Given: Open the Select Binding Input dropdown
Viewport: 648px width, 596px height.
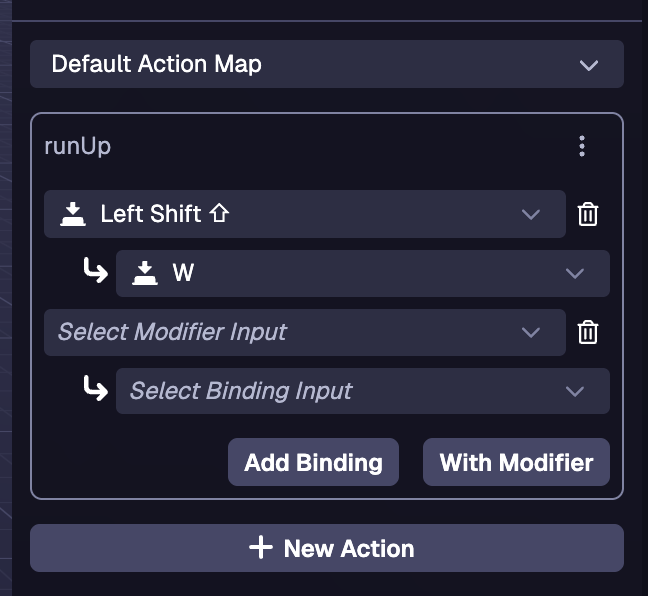Looking at the screenshot, I should click(340, 391).
